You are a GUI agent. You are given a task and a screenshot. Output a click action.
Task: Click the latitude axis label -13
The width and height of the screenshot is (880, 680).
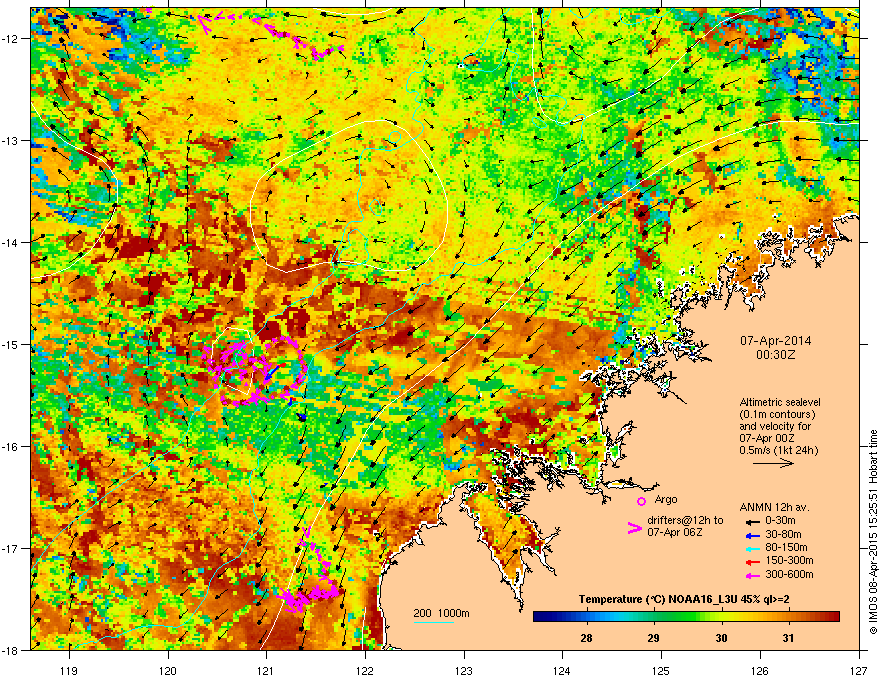[x=11, y=140]
